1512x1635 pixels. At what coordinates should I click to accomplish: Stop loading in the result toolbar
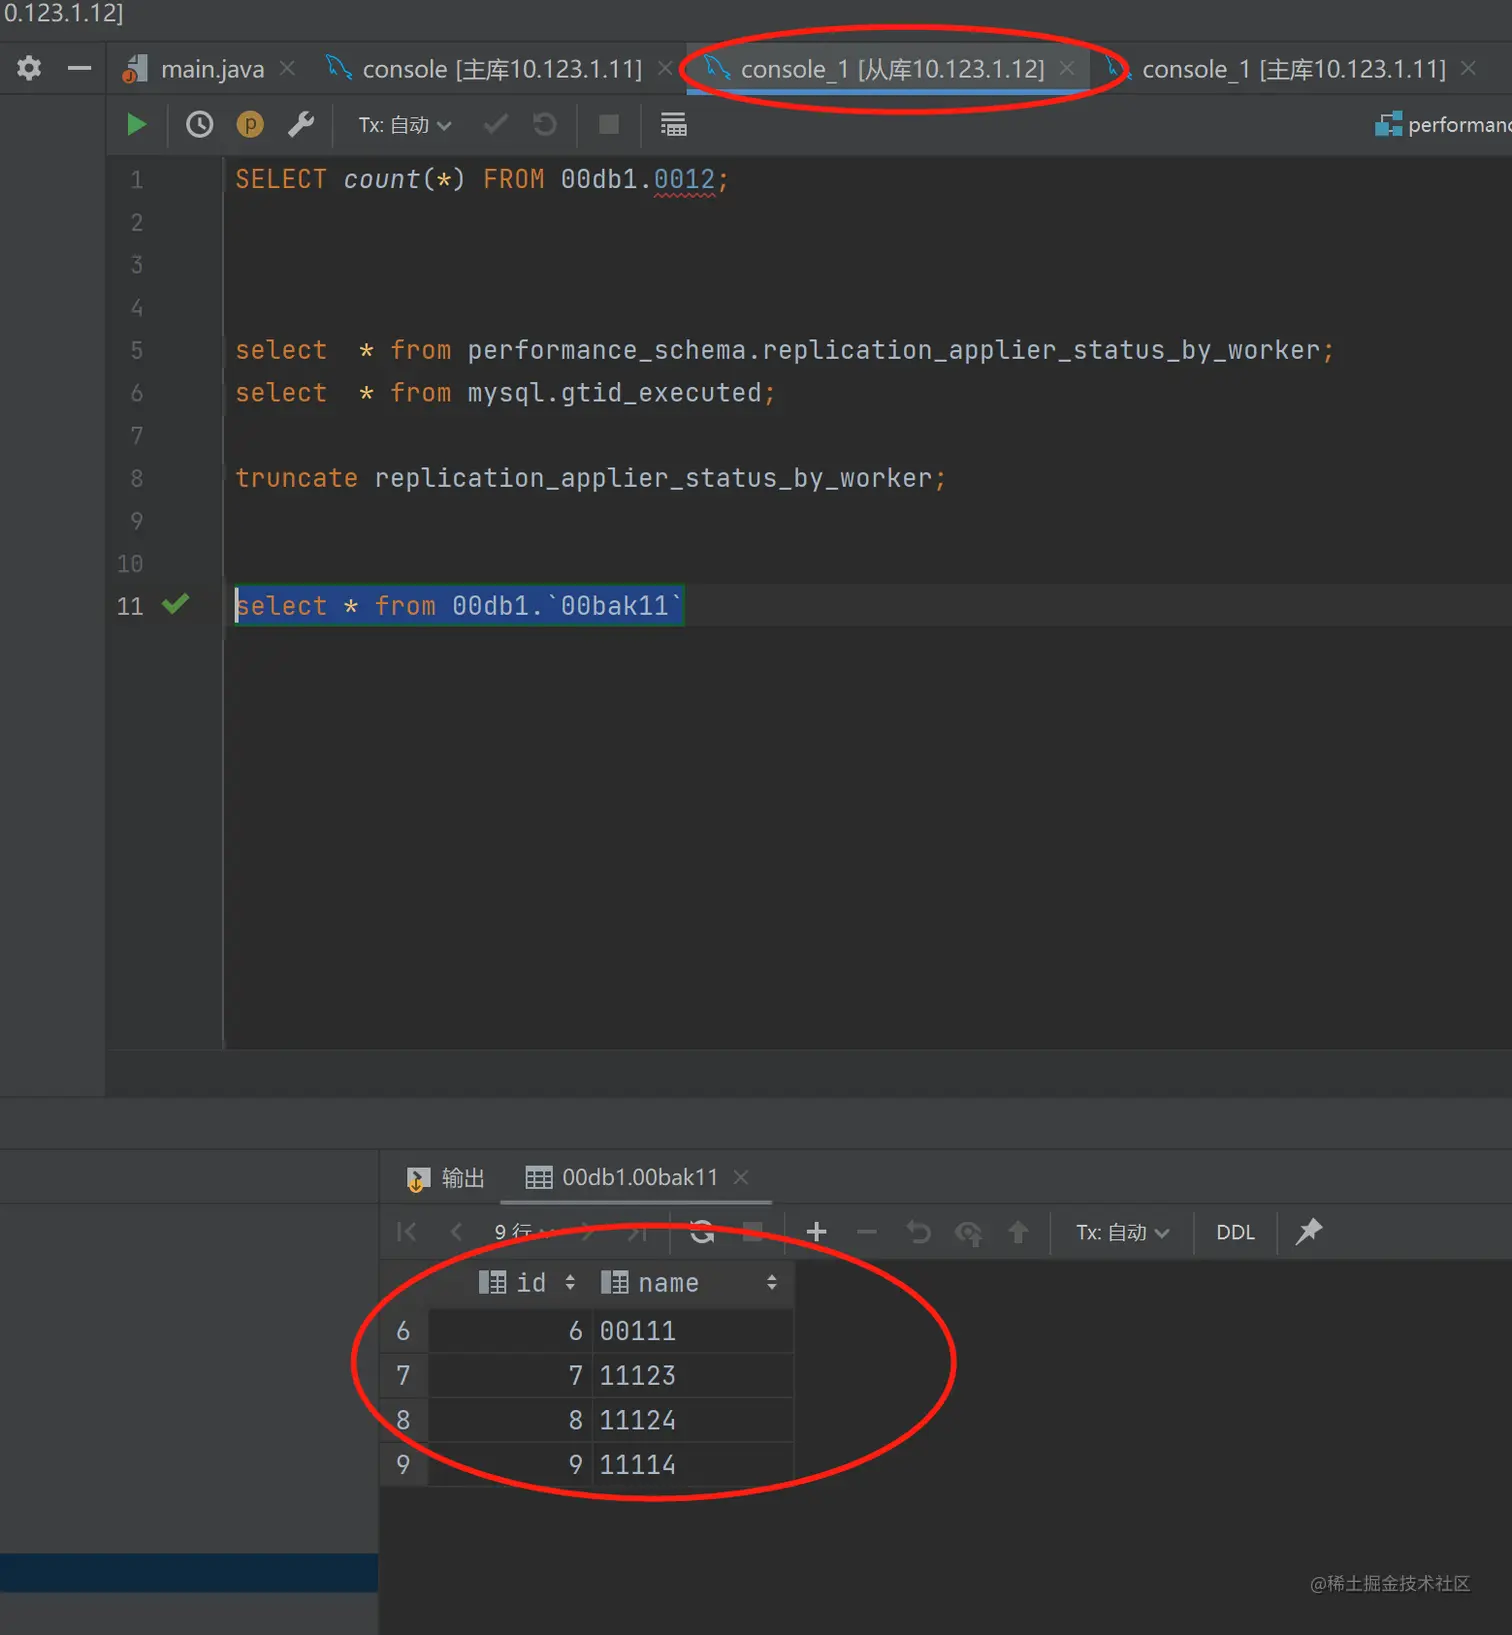pyautogui.click(x=753, y=1232)
